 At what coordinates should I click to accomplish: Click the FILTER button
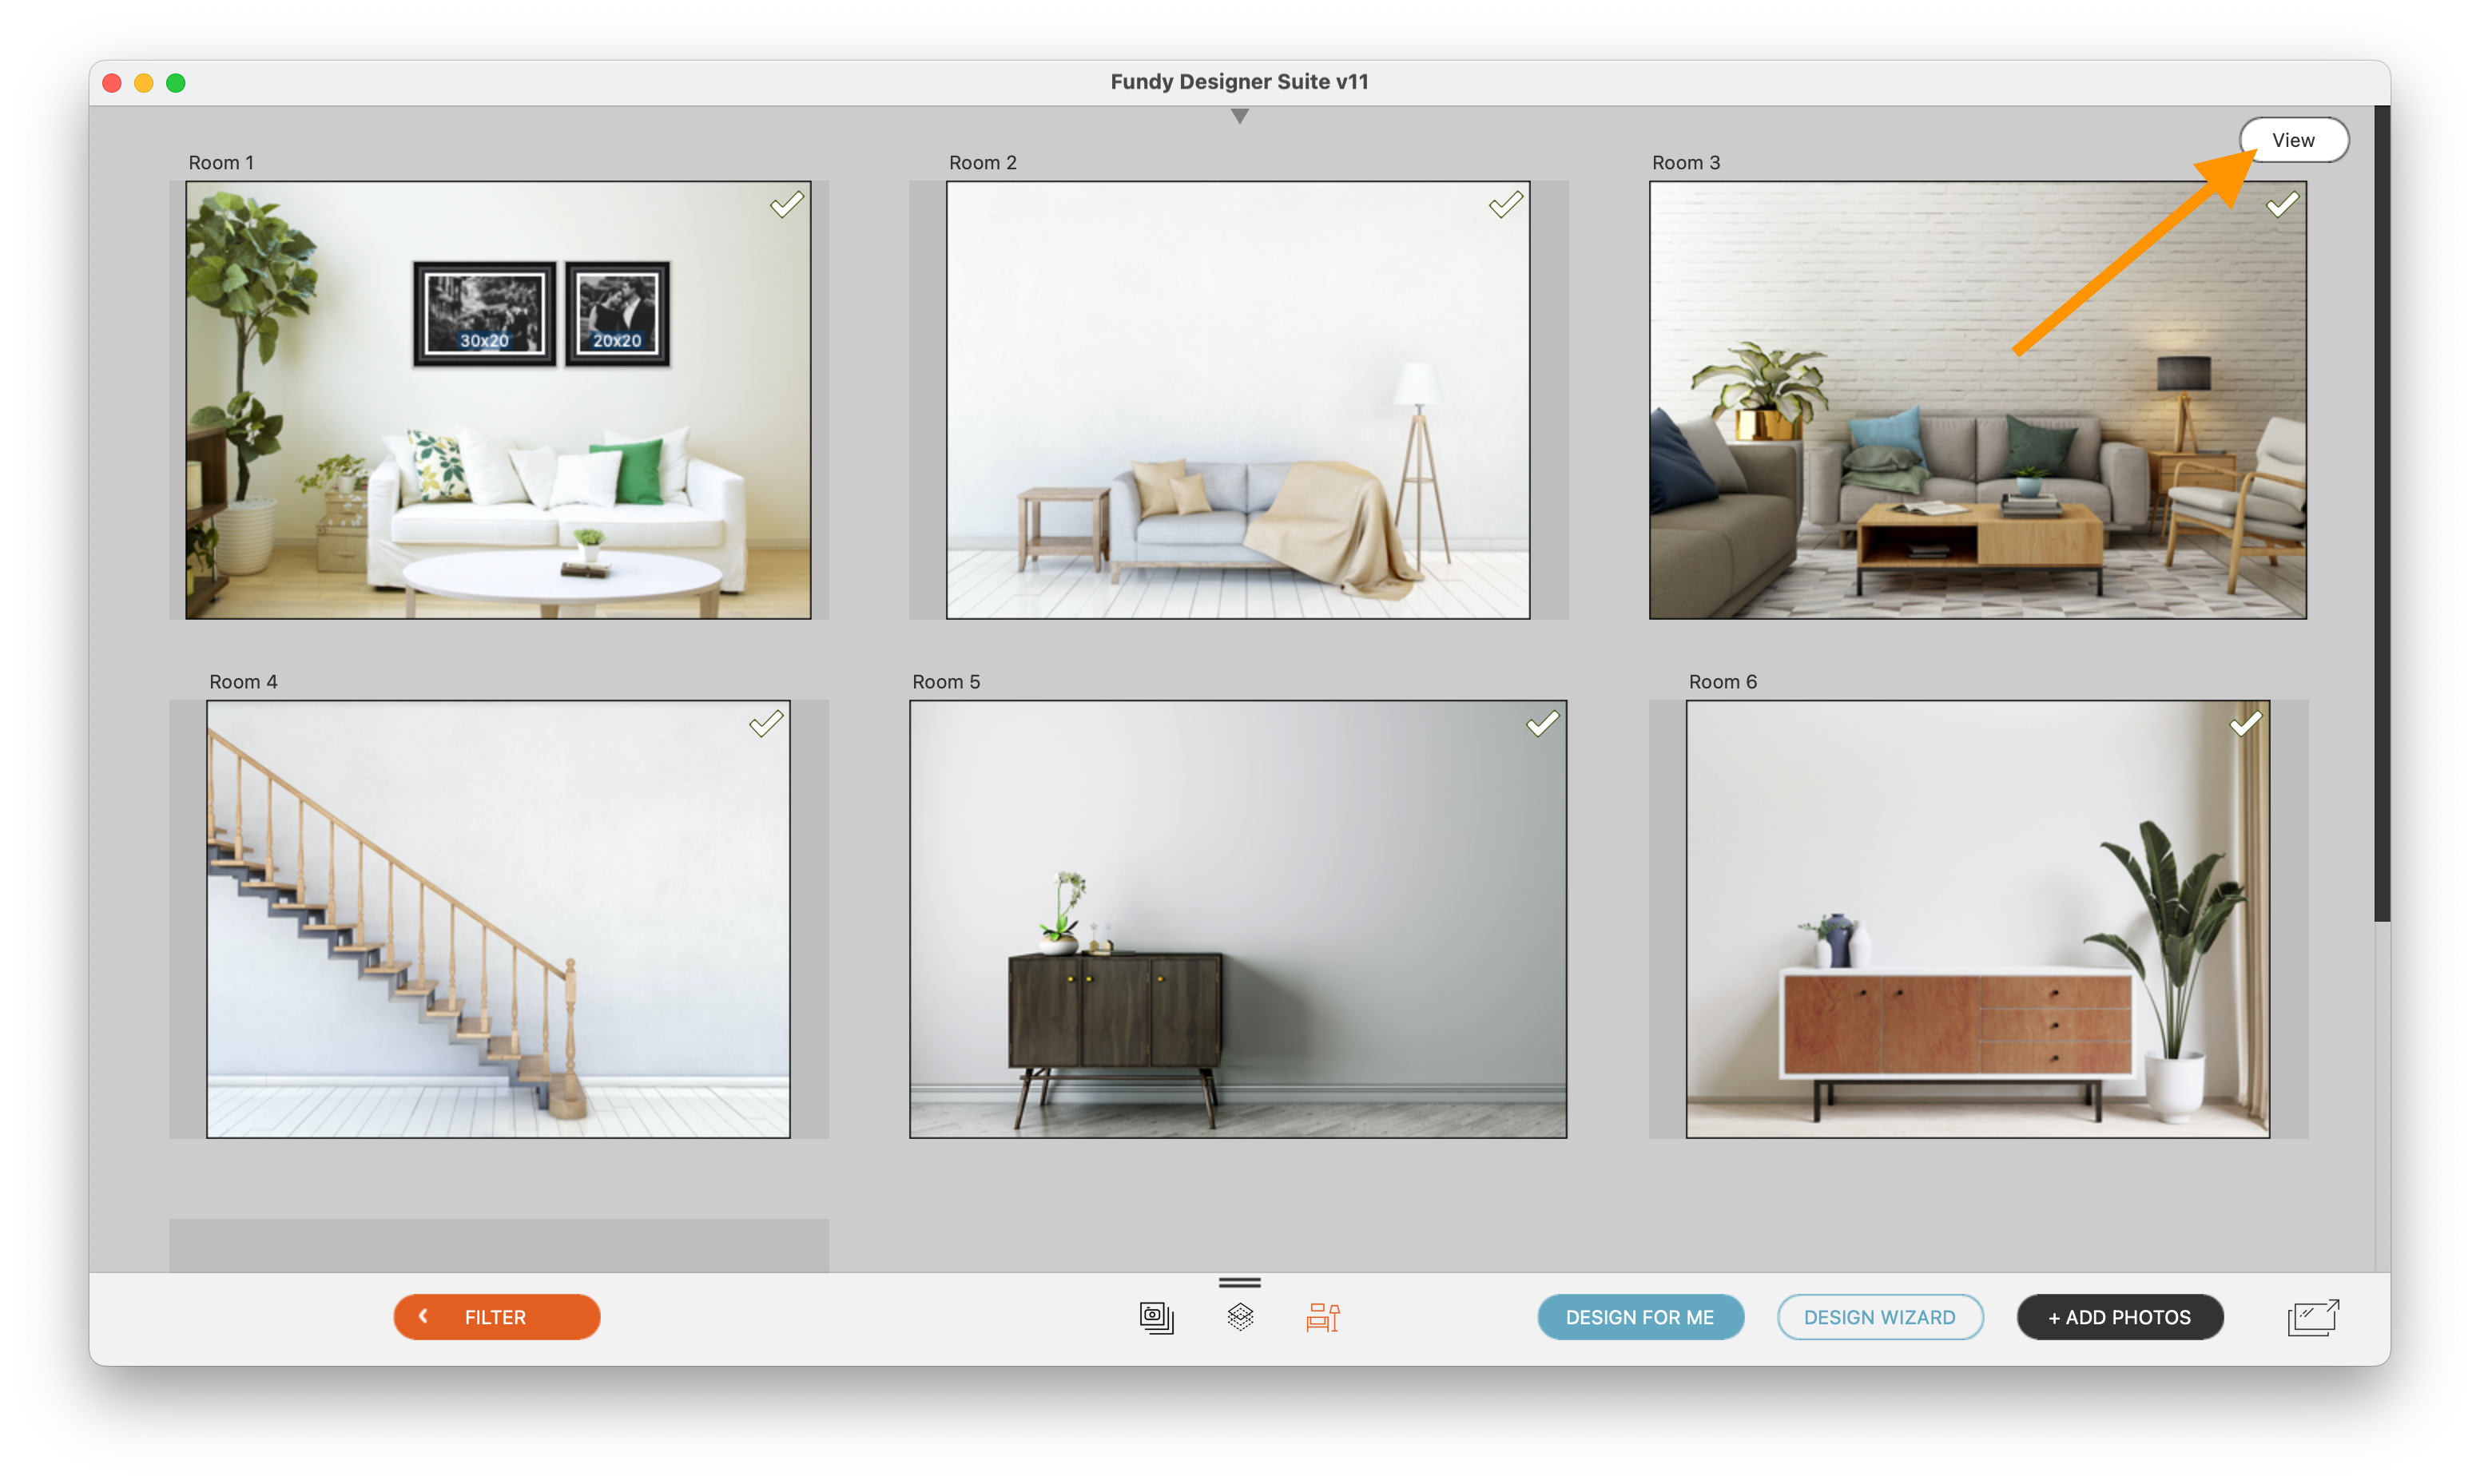coord(497,1317)
